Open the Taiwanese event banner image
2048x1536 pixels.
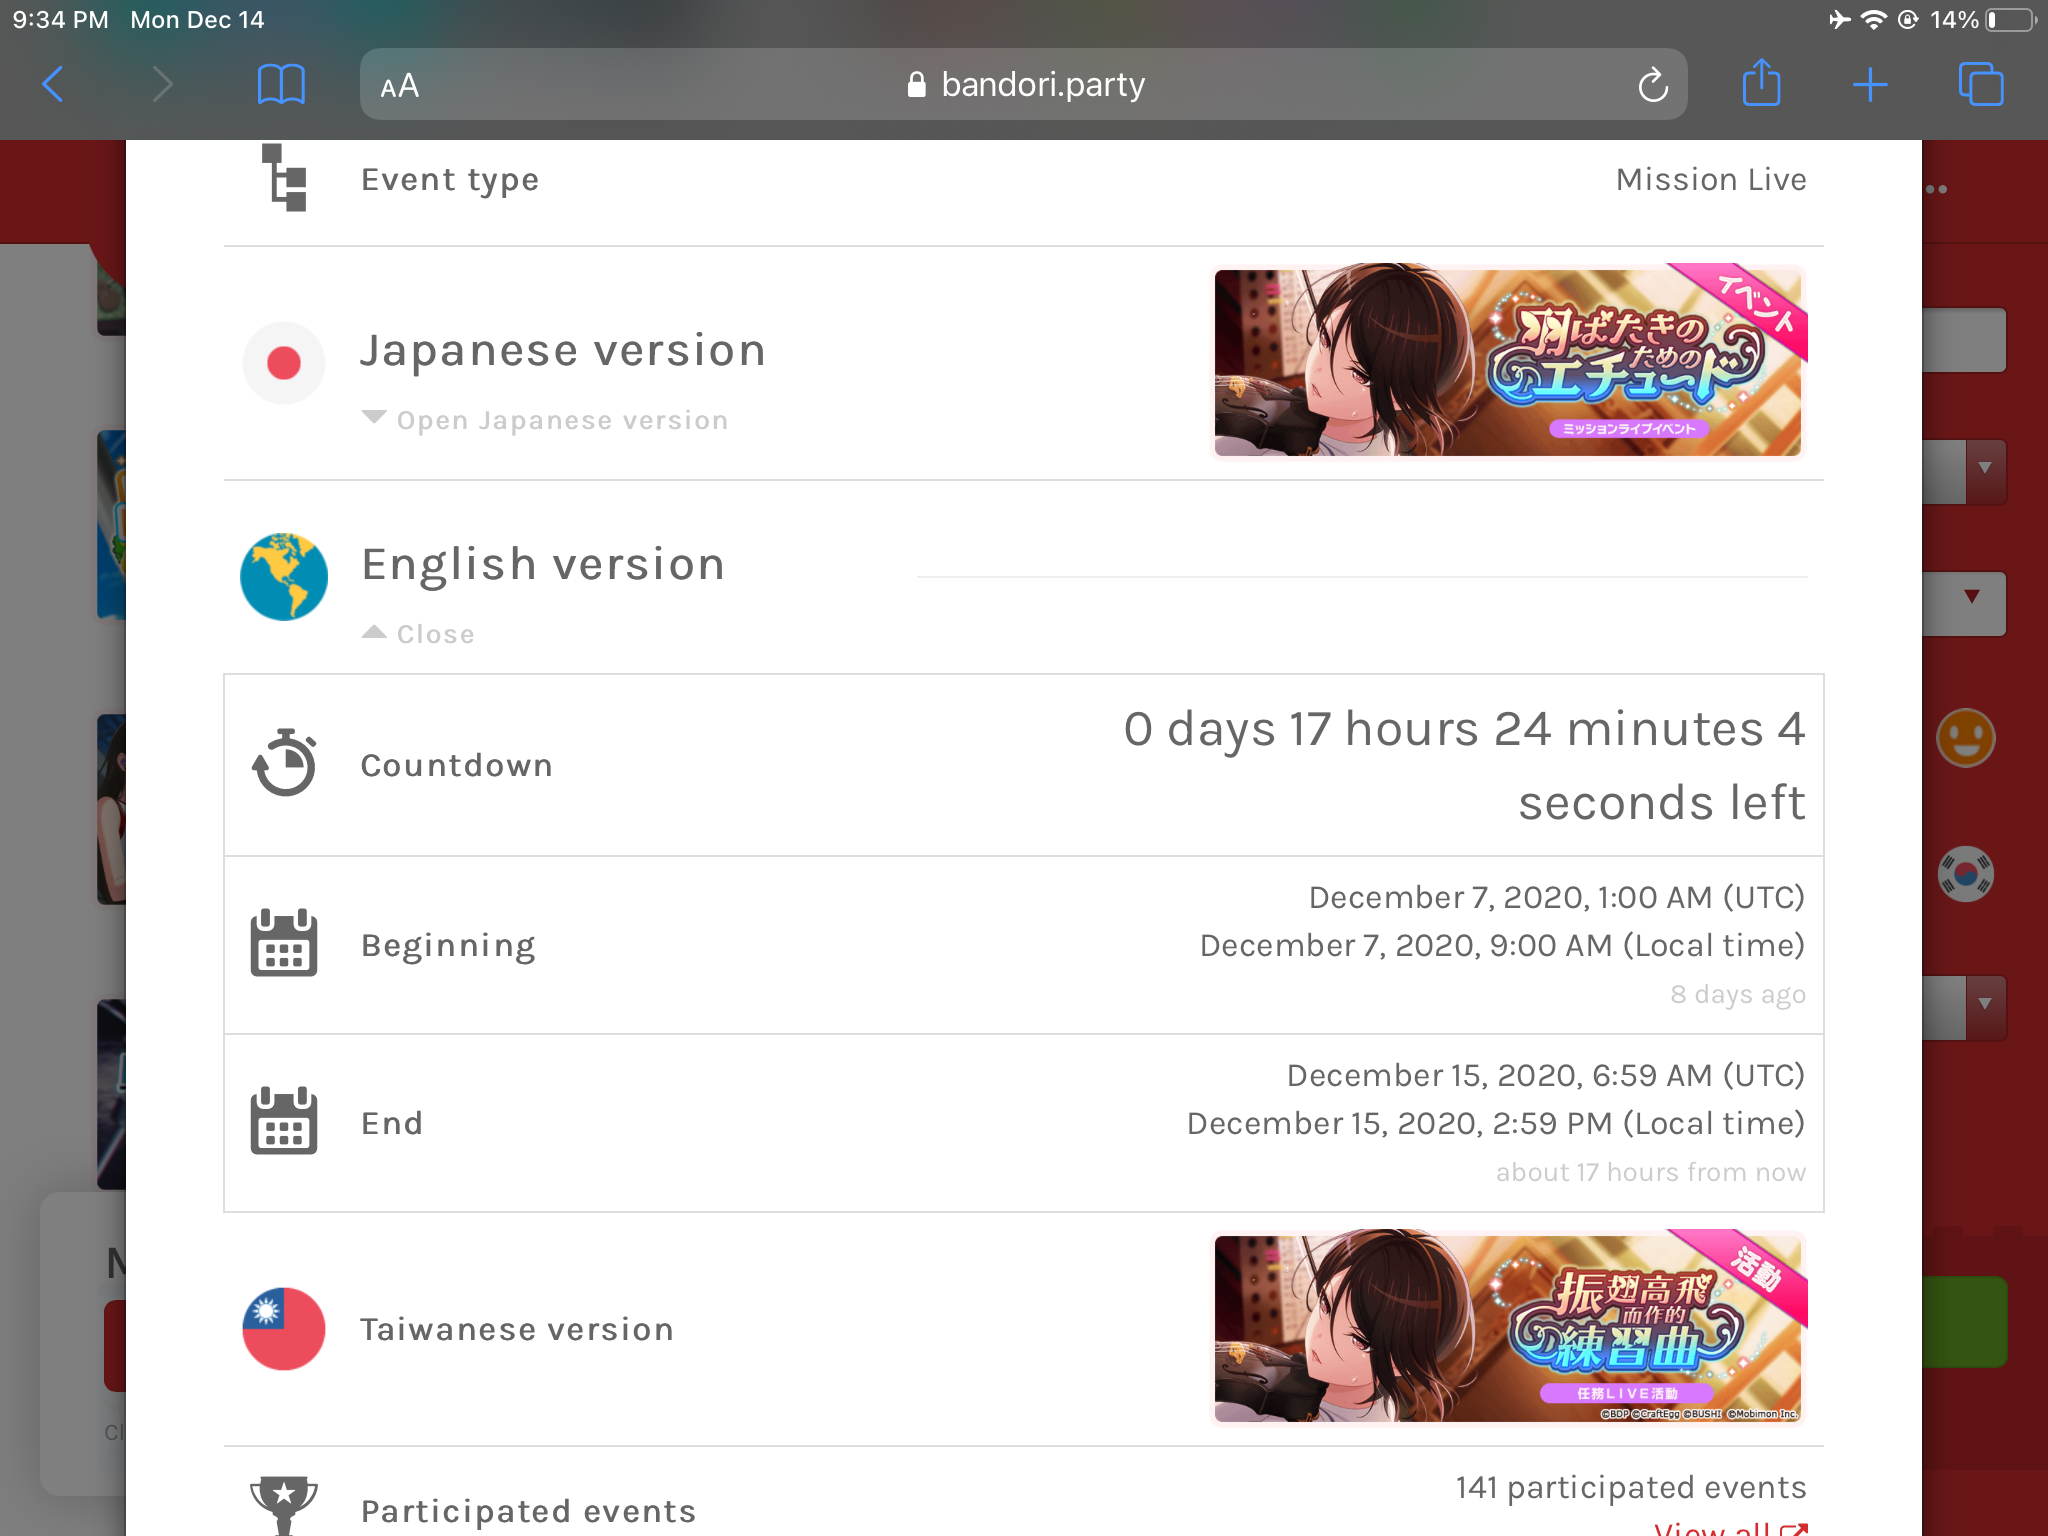click(x=1507, y=1327)
